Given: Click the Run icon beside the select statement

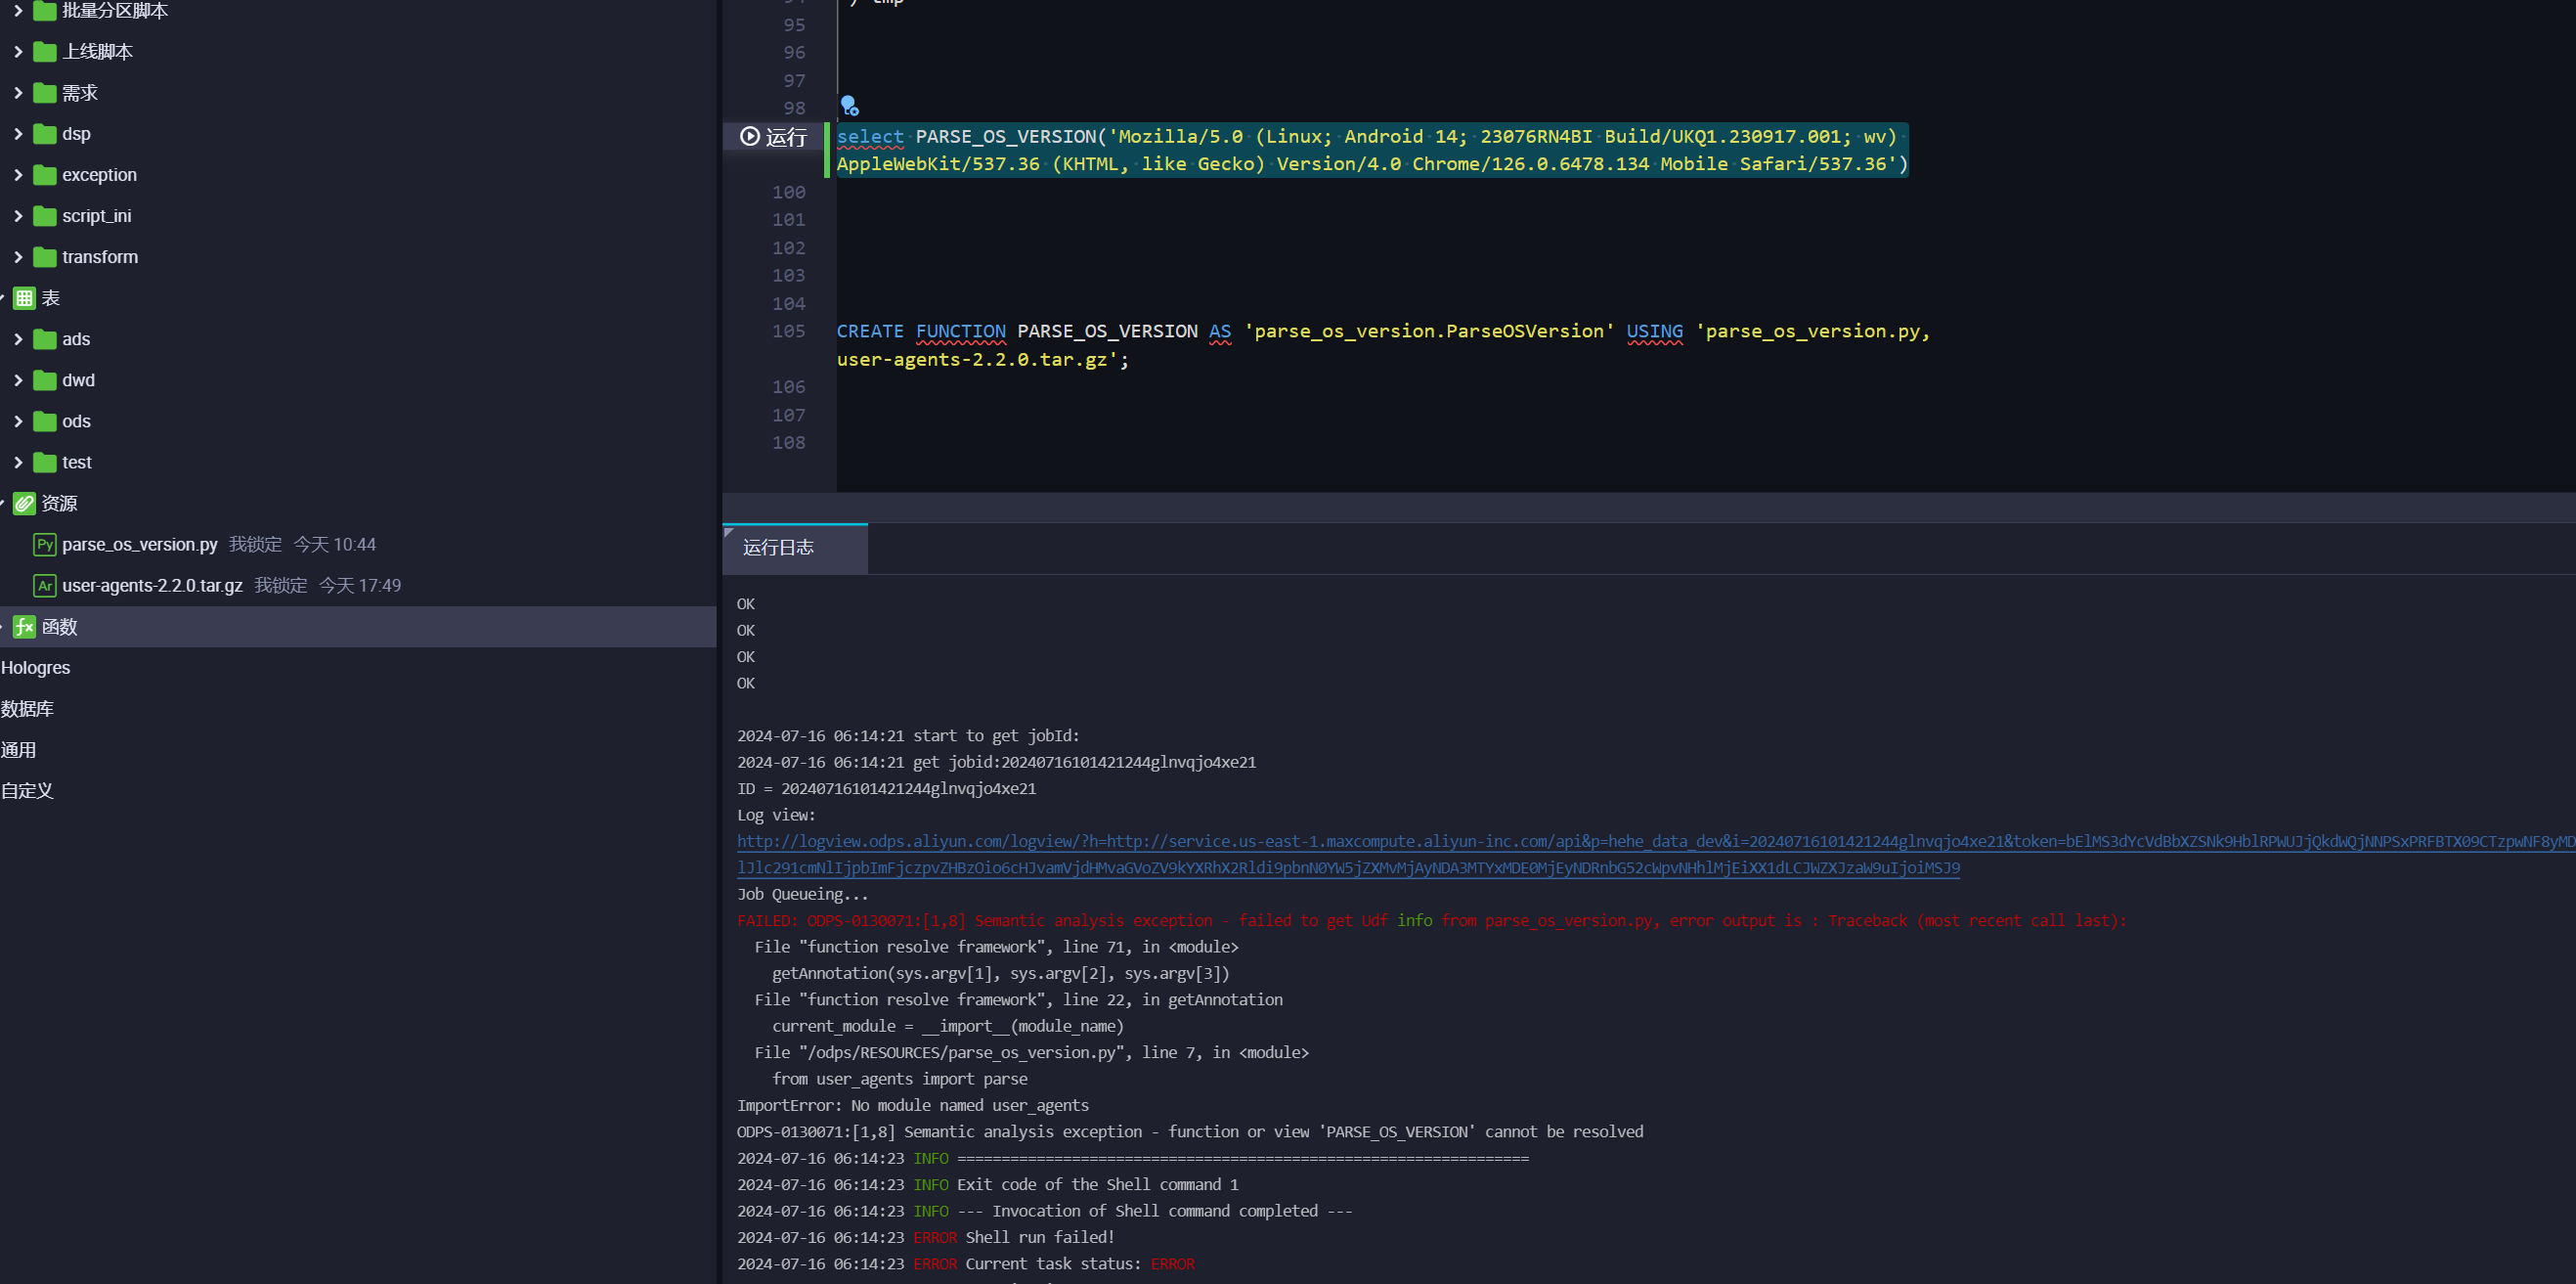Looking at the screenshot, I should coord(749,136).
